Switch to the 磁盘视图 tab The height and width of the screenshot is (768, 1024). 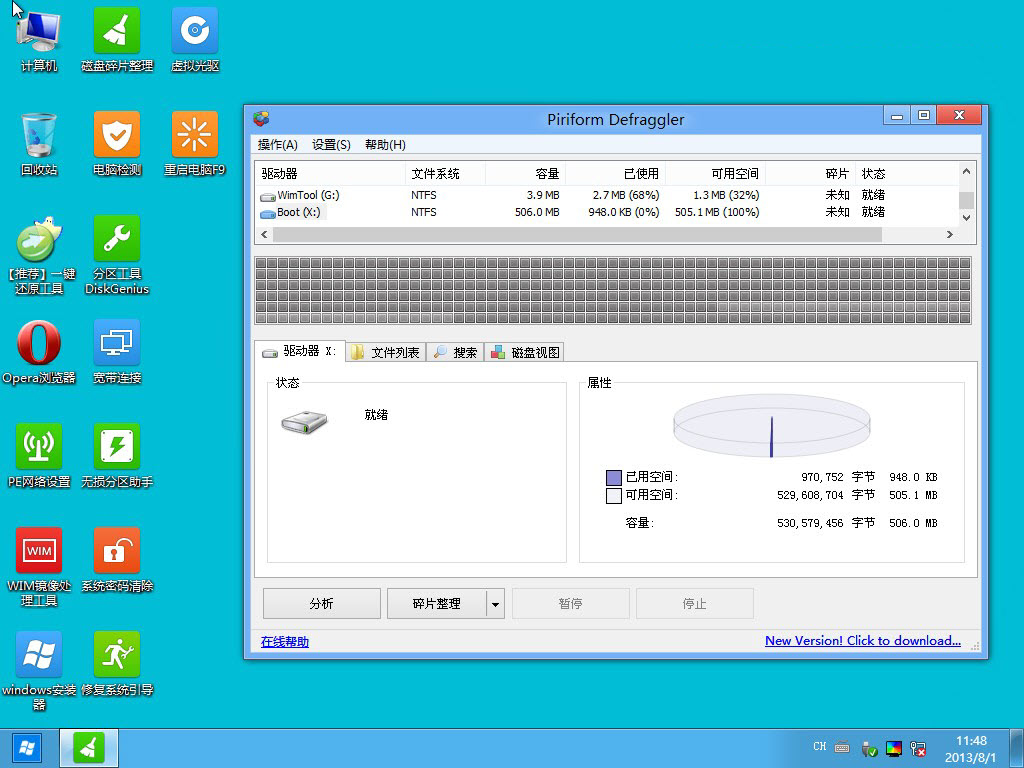(525, 353)
